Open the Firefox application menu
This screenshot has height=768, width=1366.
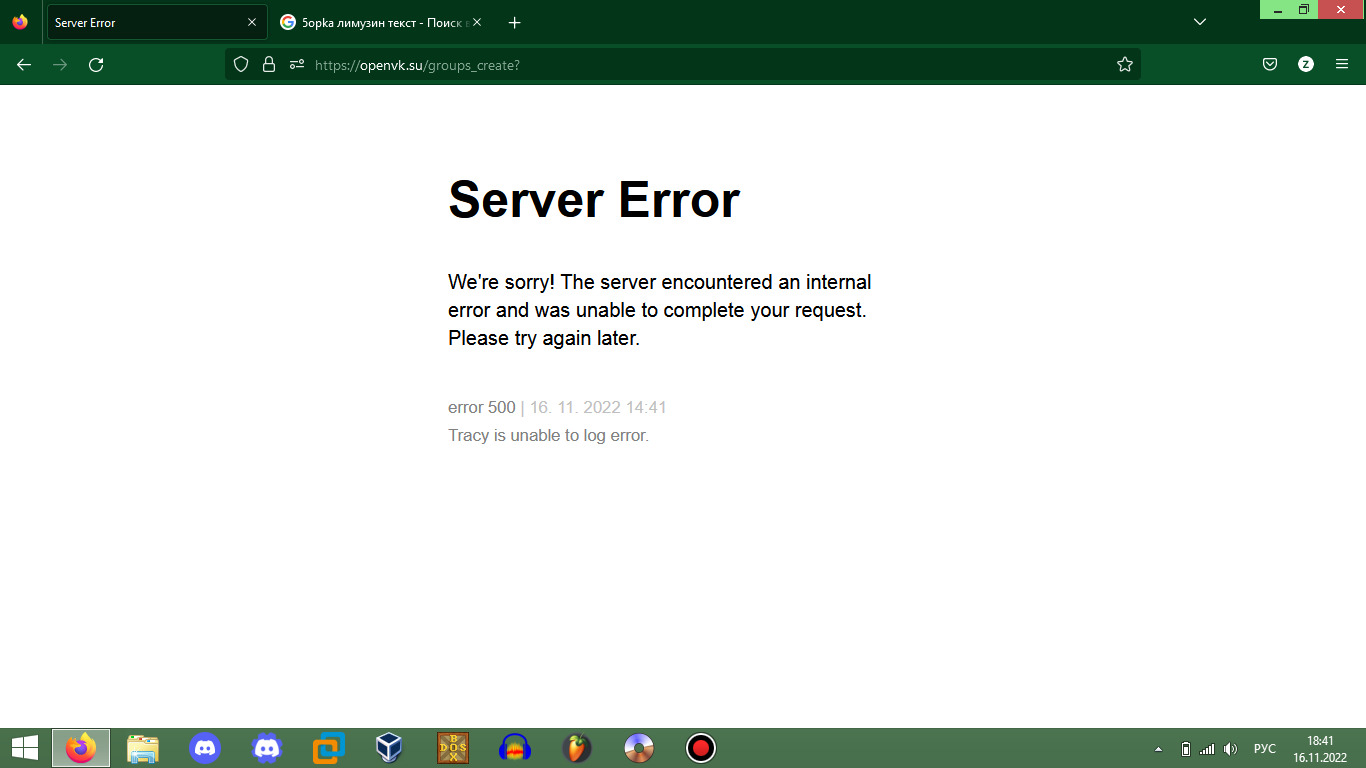pos(1342,64)
